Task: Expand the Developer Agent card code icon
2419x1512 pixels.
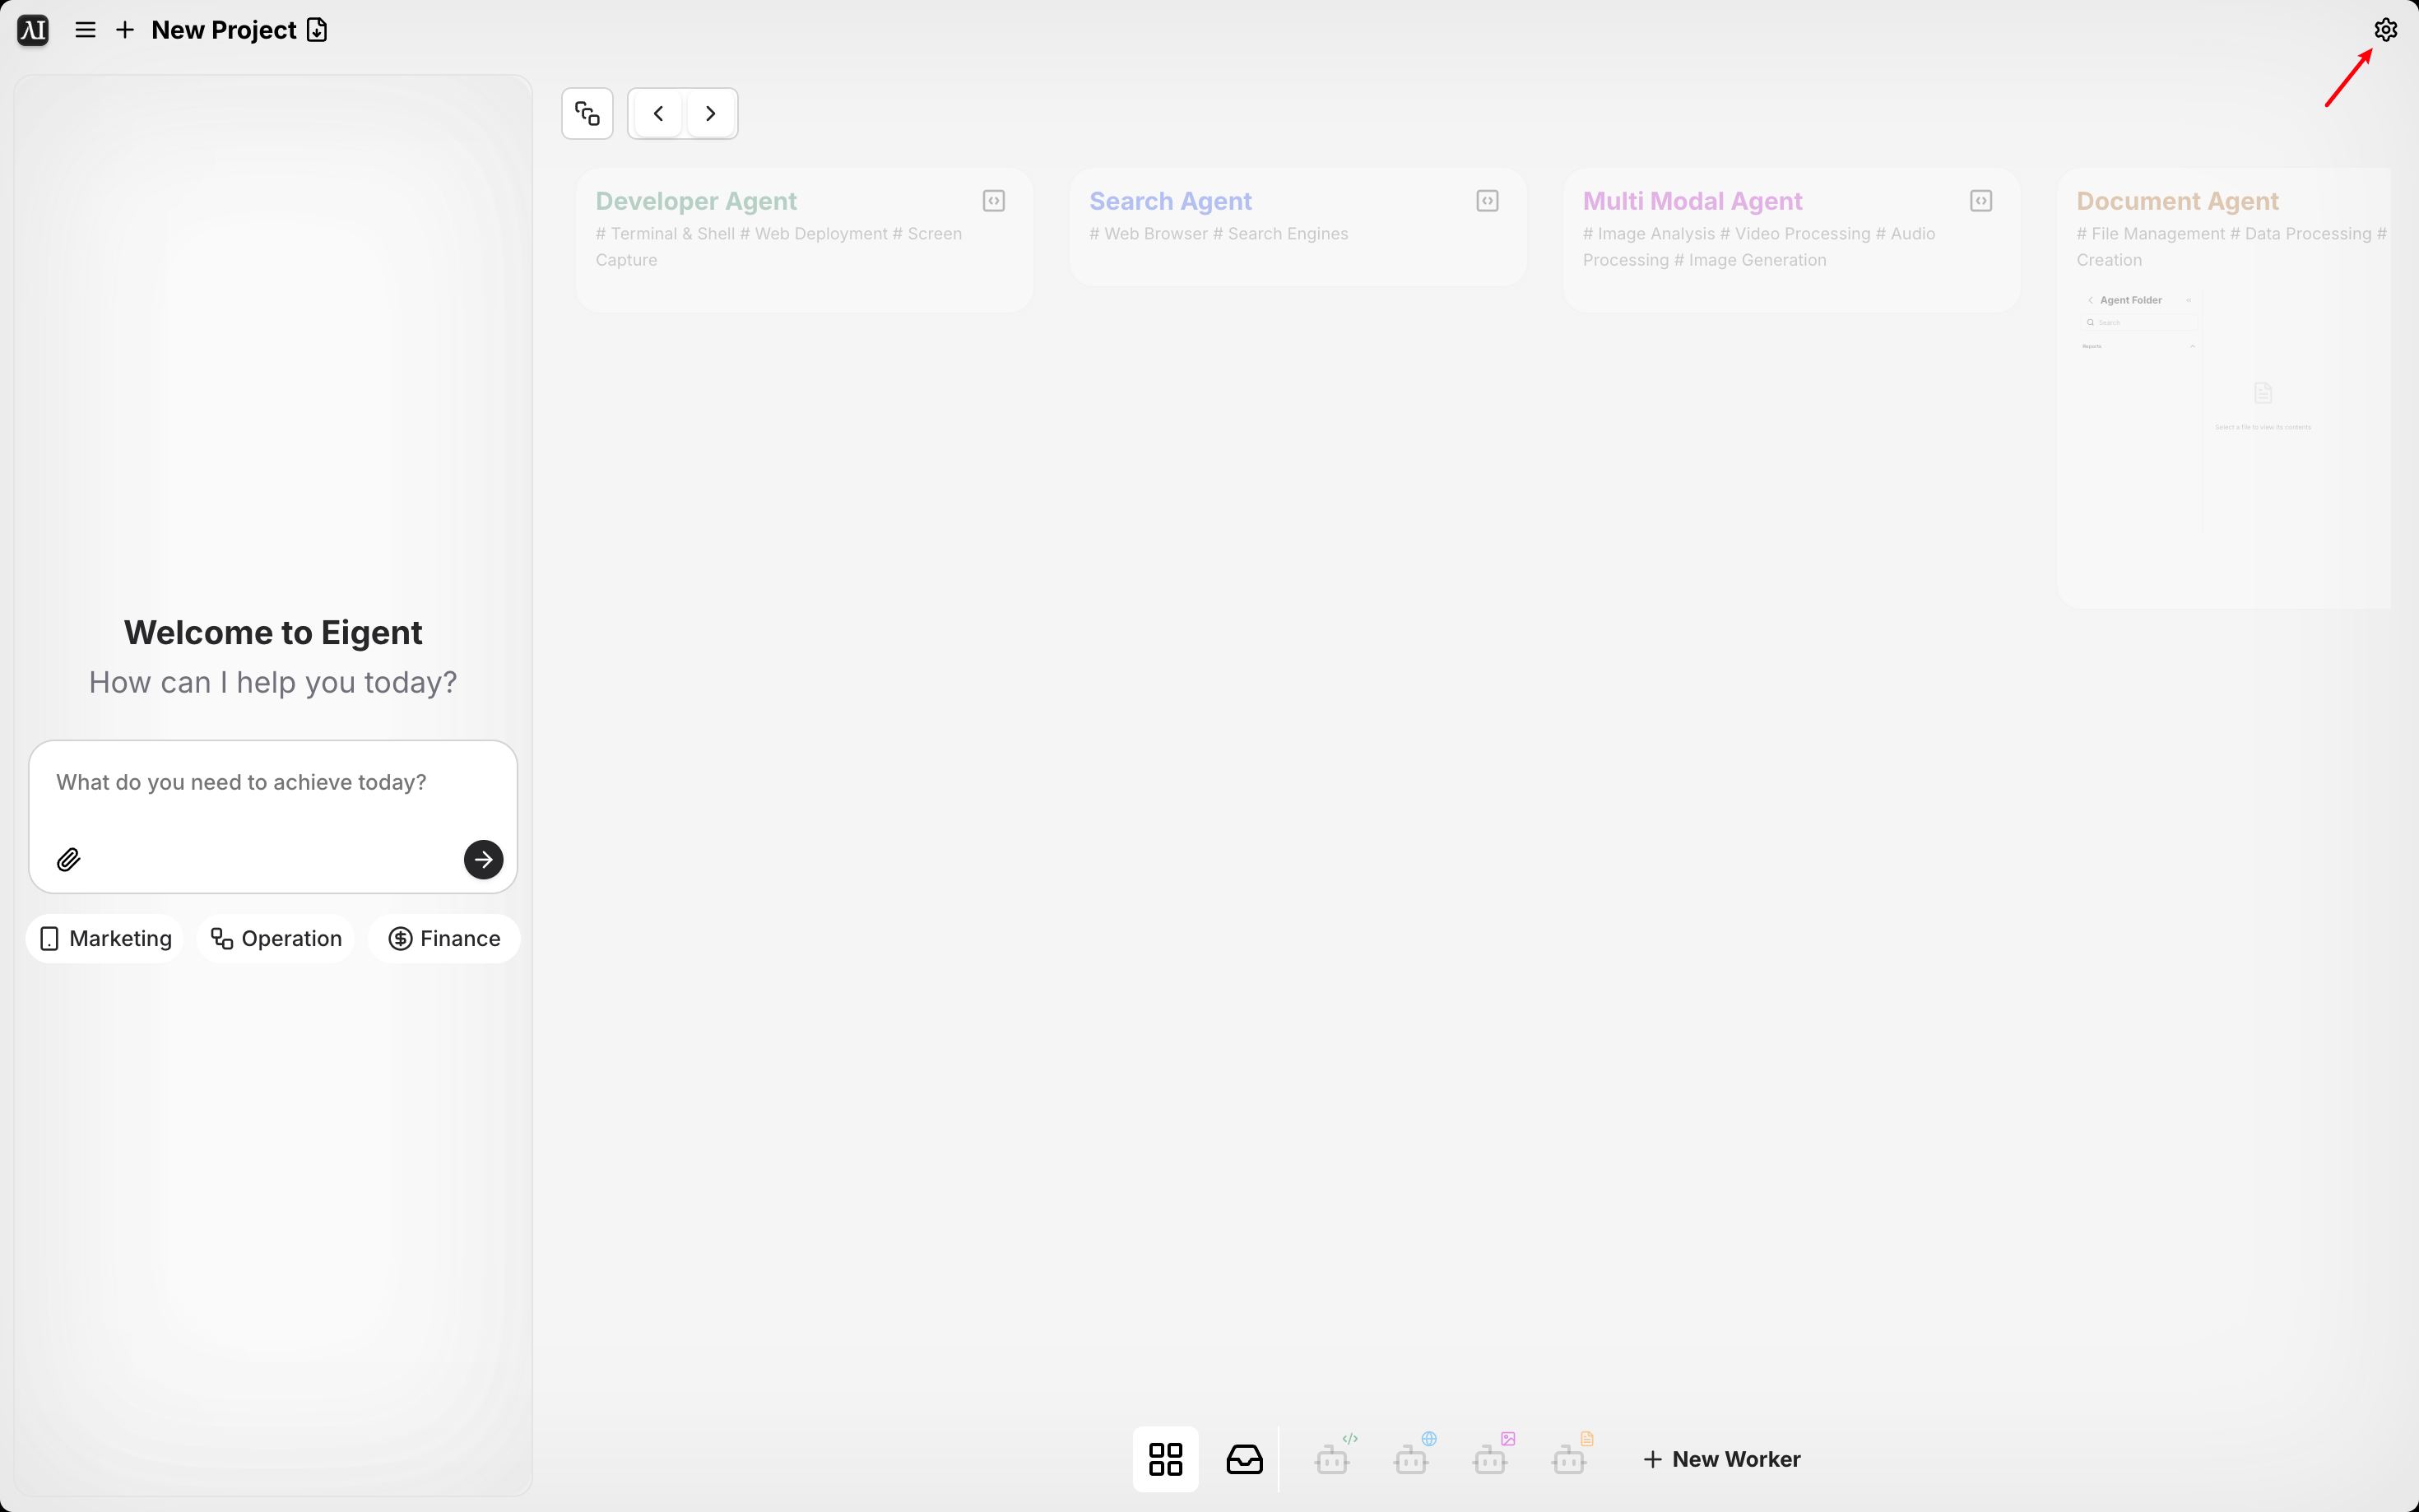Action: pyautogui.click(x=993, y=201)
